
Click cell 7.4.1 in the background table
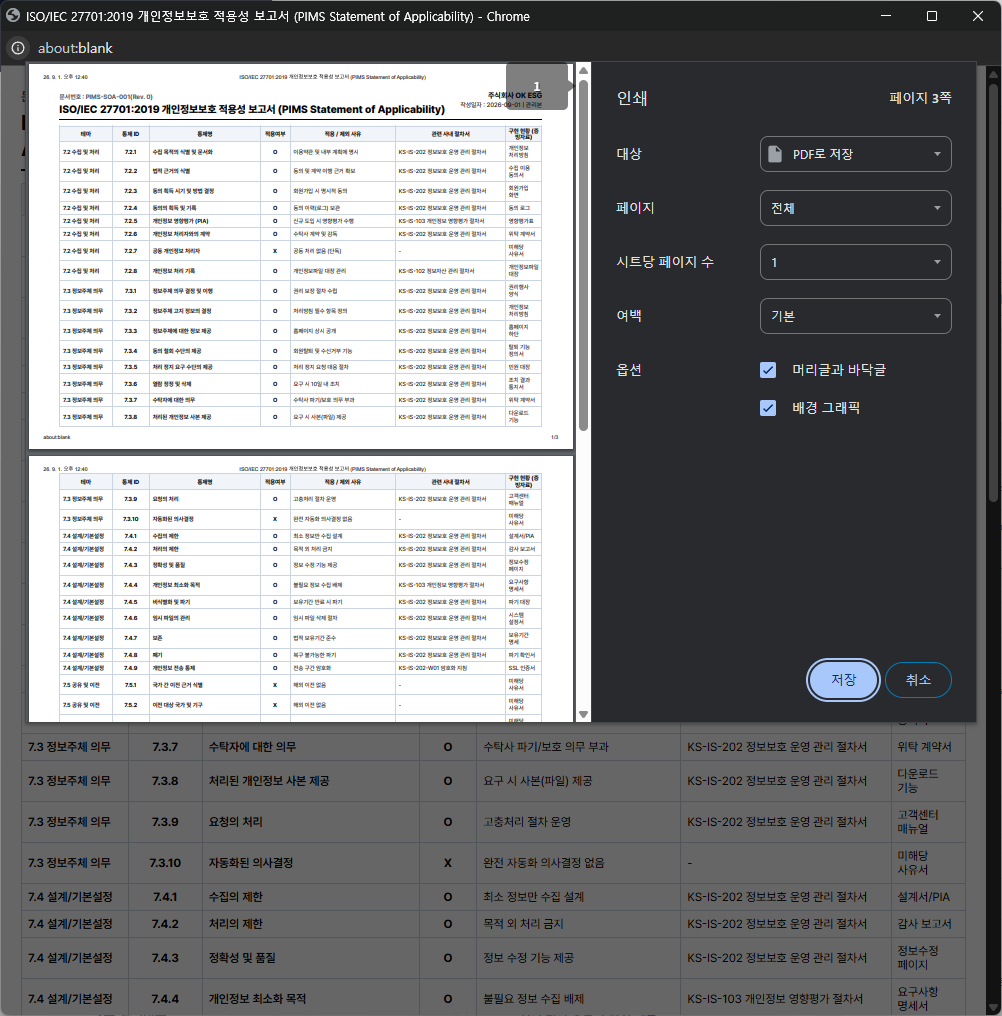coord(165,897)
